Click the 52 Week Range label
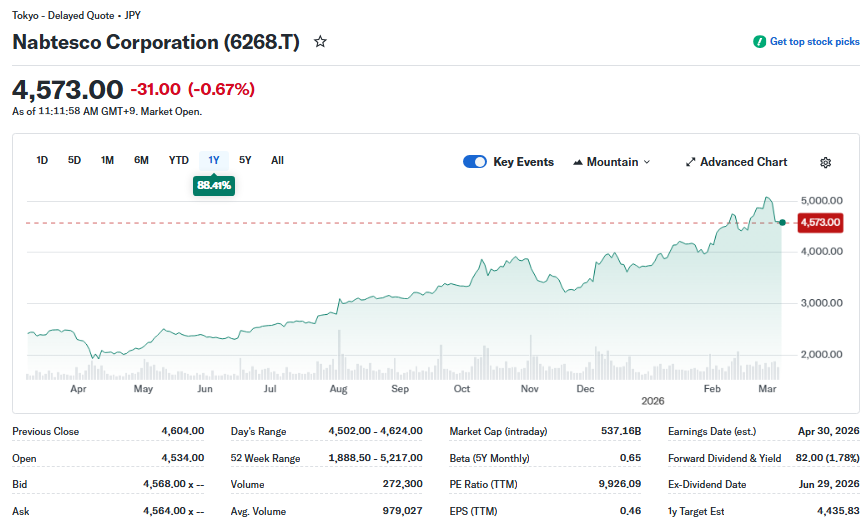Image resolution: width=867 pixels, height=528 pixels. [265, 458]
